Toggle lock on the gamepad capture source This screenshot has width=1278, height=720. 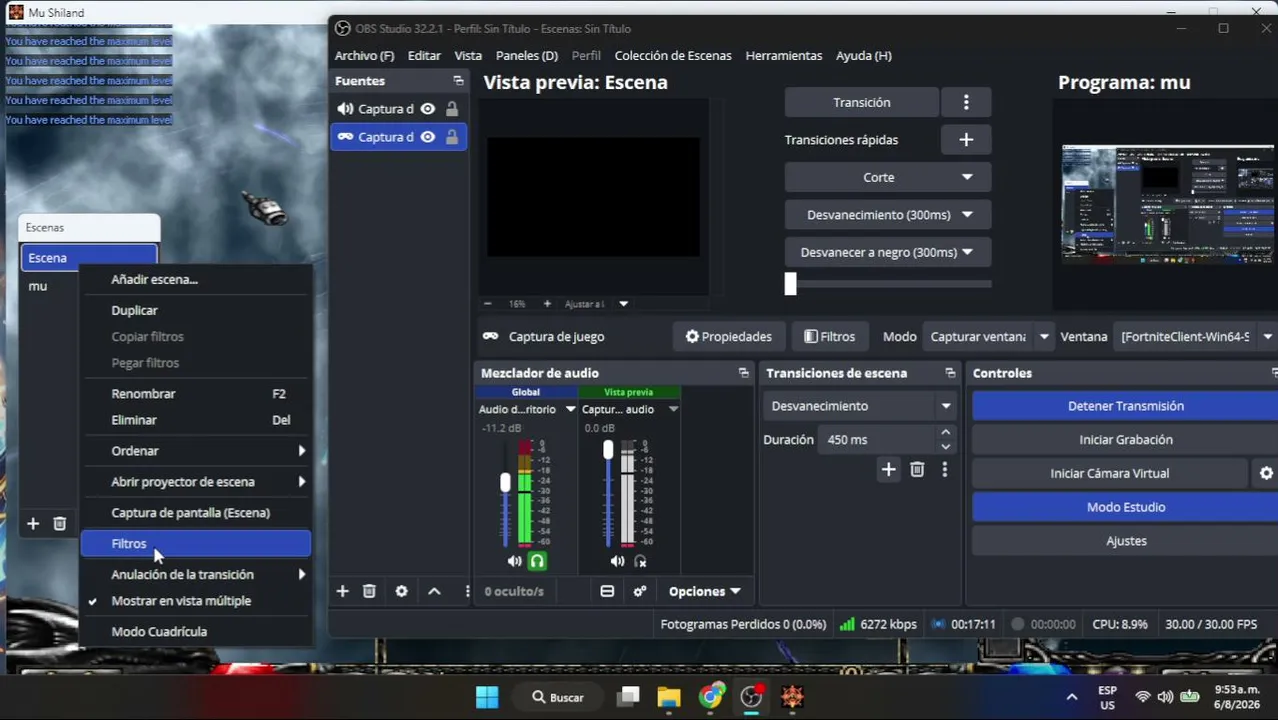click(452, 137)
